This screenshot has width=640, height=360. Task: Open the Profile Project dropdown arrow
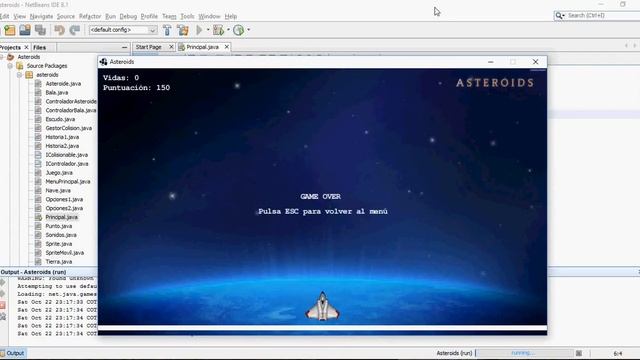tap(249, 30)
